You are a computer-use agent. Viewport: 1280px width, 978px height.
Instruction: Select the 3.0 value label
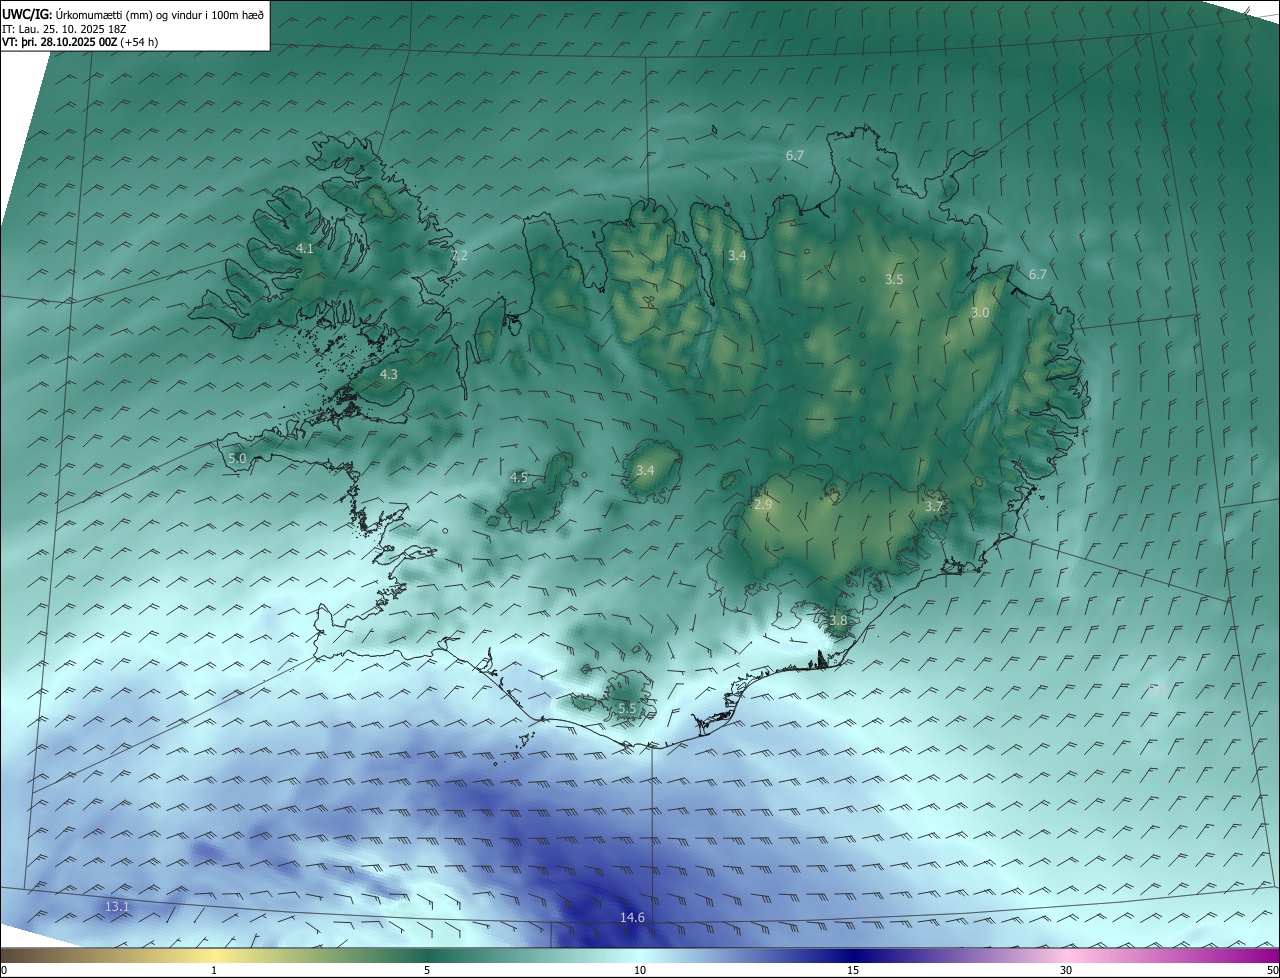pos(980,312)
